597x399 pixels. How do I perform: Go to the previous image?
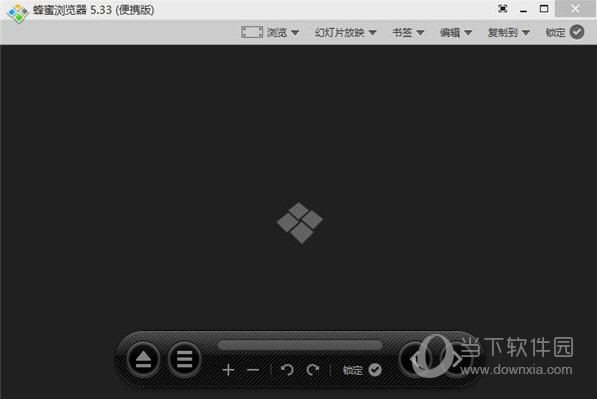coord(416,359)
